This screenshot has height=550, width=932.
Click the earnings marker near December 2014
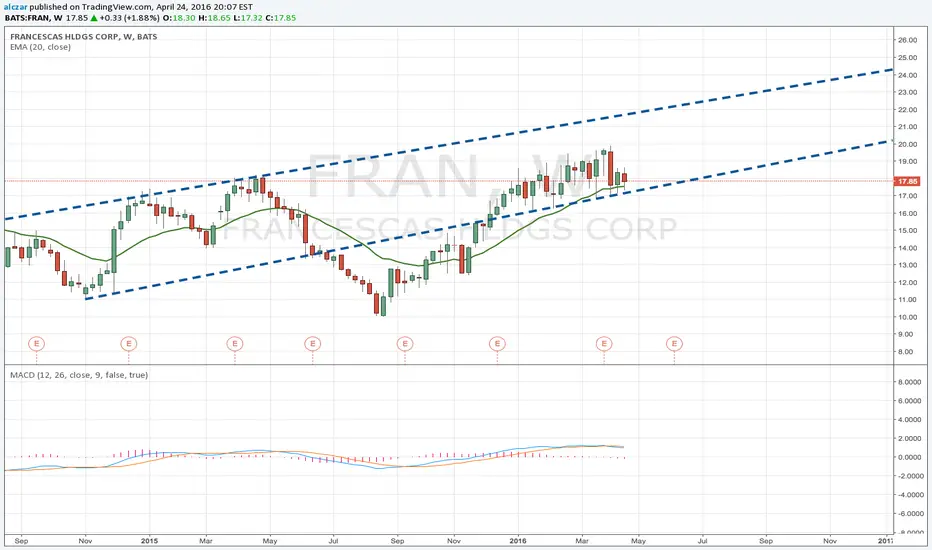[x=128, y=344]
